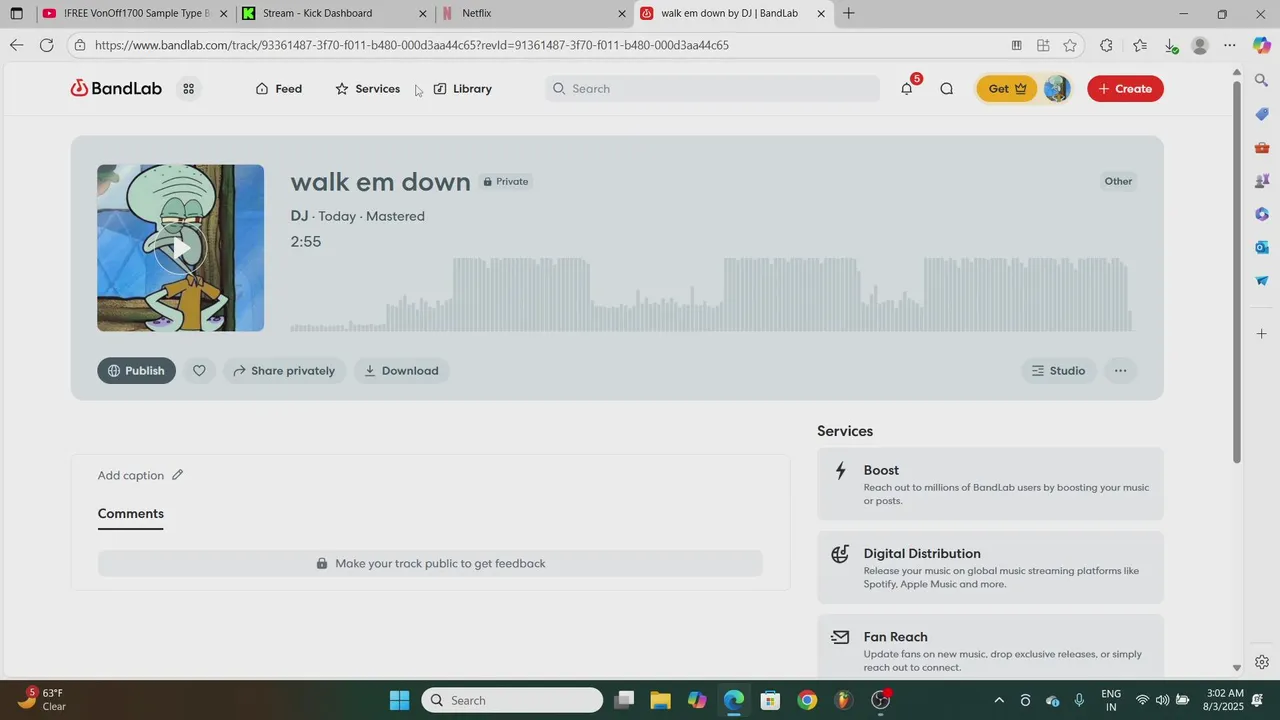Click the BandLab search field
1280x720 pixels.
712,88
